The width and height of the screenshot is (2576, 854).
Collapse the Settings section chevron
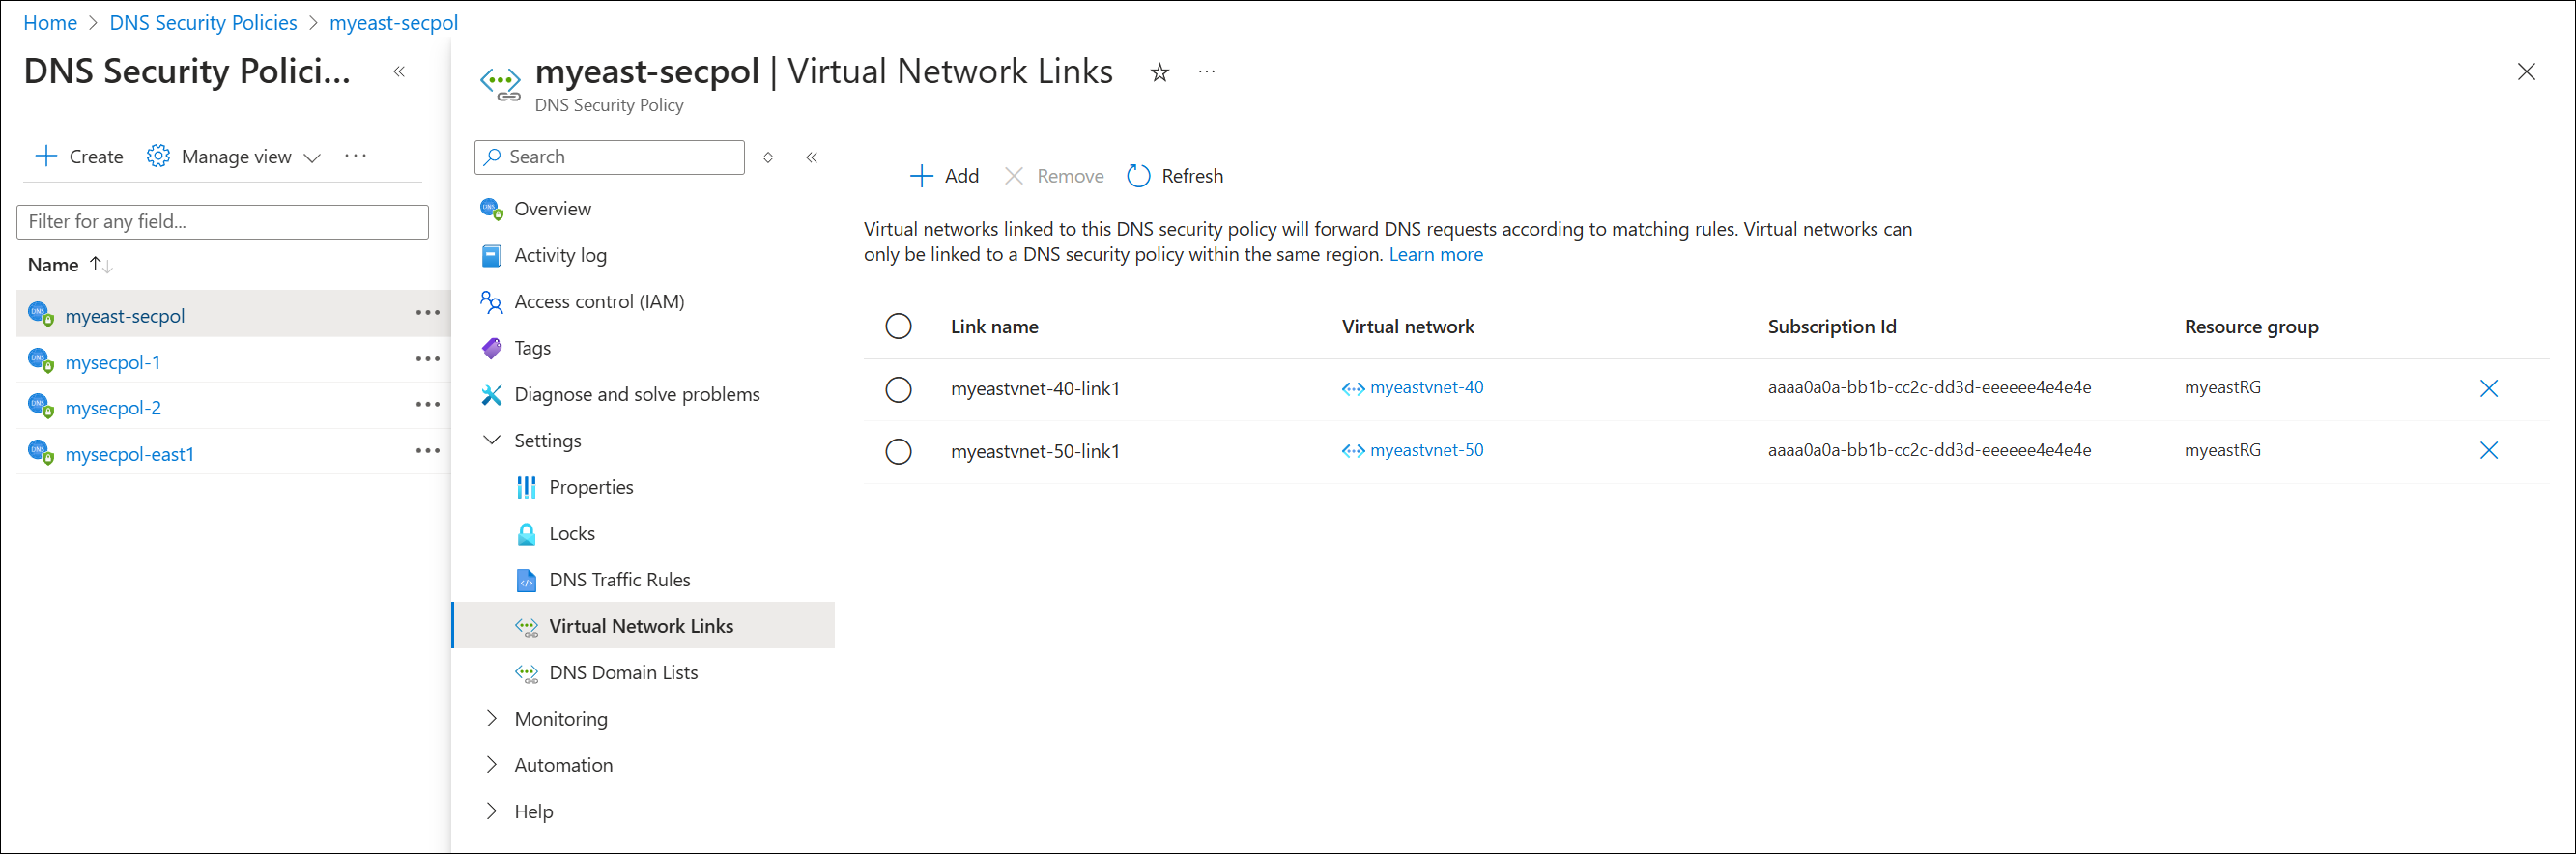[x=491, y=440]
